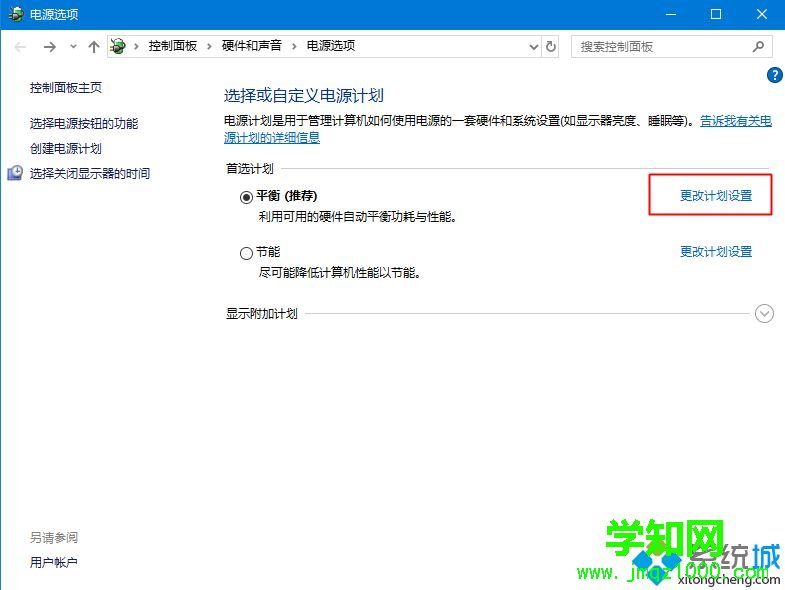This screenshot has width=785, height=590.
Task: Expand chevron after 硬件和声音 breadcrumb
Action: click(294, 47)
